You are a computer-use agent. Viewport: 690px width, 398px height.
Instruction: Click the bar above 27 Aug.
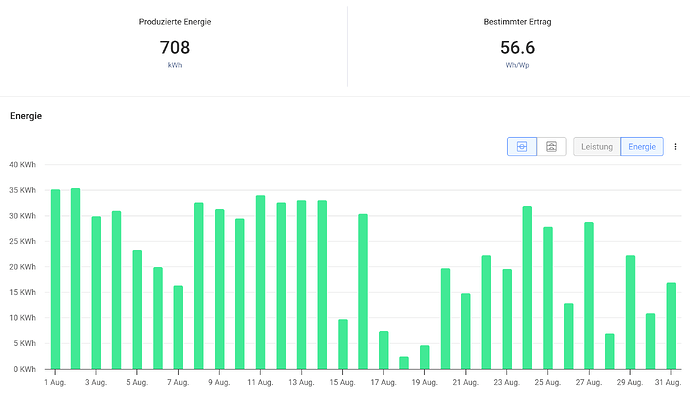point(589,295)
